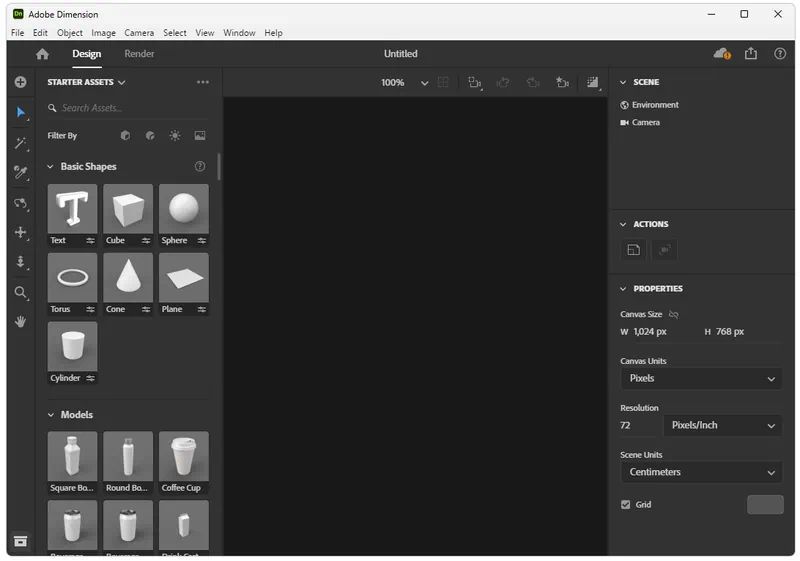Screen dimensions: 800x561
Task: Filter assets by images
Action: pyautogui.click(x=200, y=136)
